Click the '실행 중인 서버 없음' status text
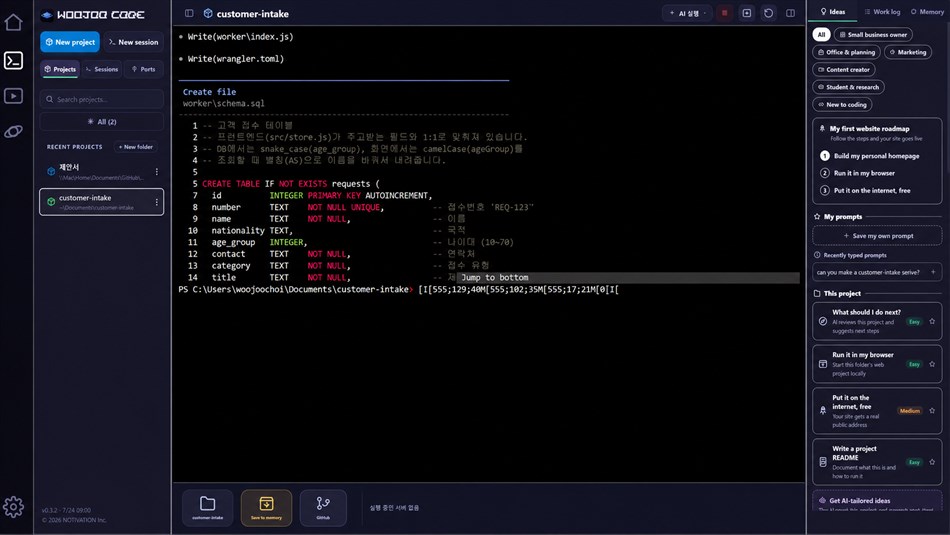The height and width of the screenshot is (535, 950). click(x=394, y=508)
